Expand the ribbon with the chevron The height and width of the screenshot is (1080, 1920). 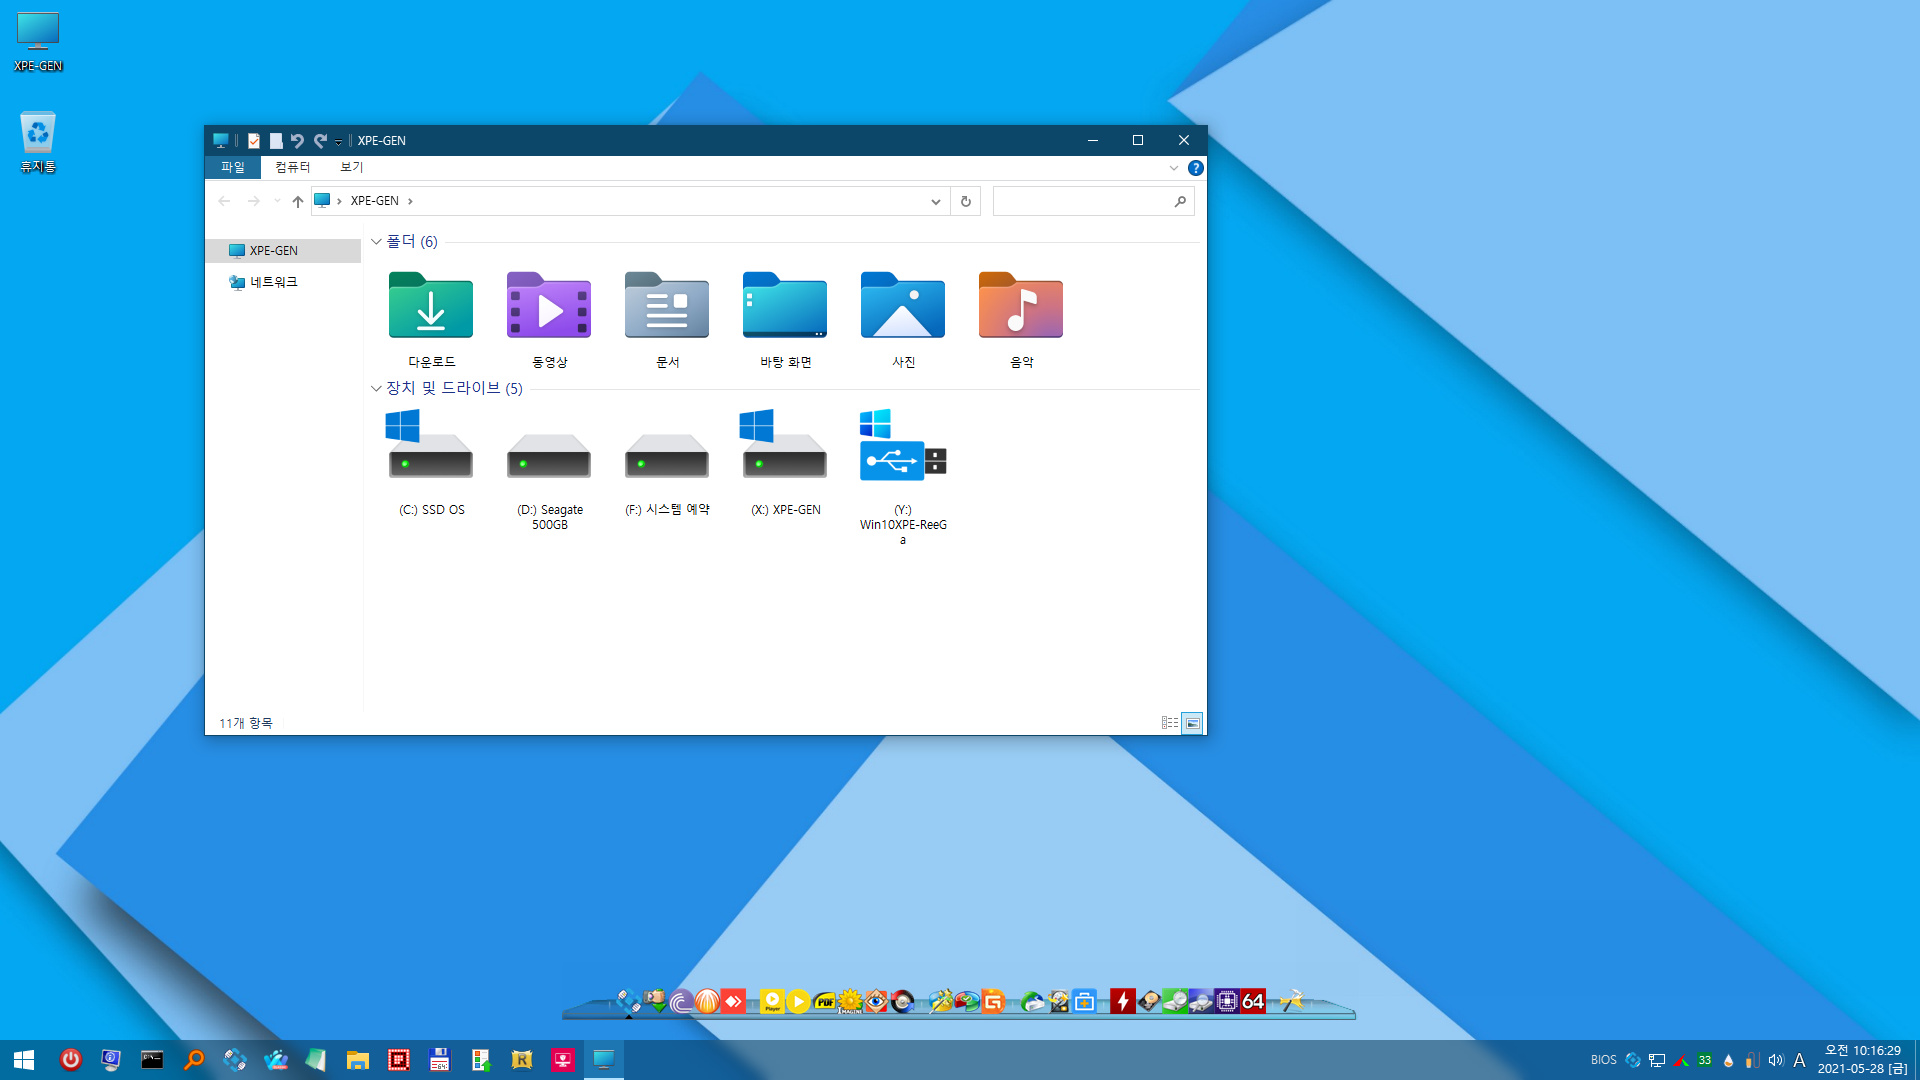1174,168
